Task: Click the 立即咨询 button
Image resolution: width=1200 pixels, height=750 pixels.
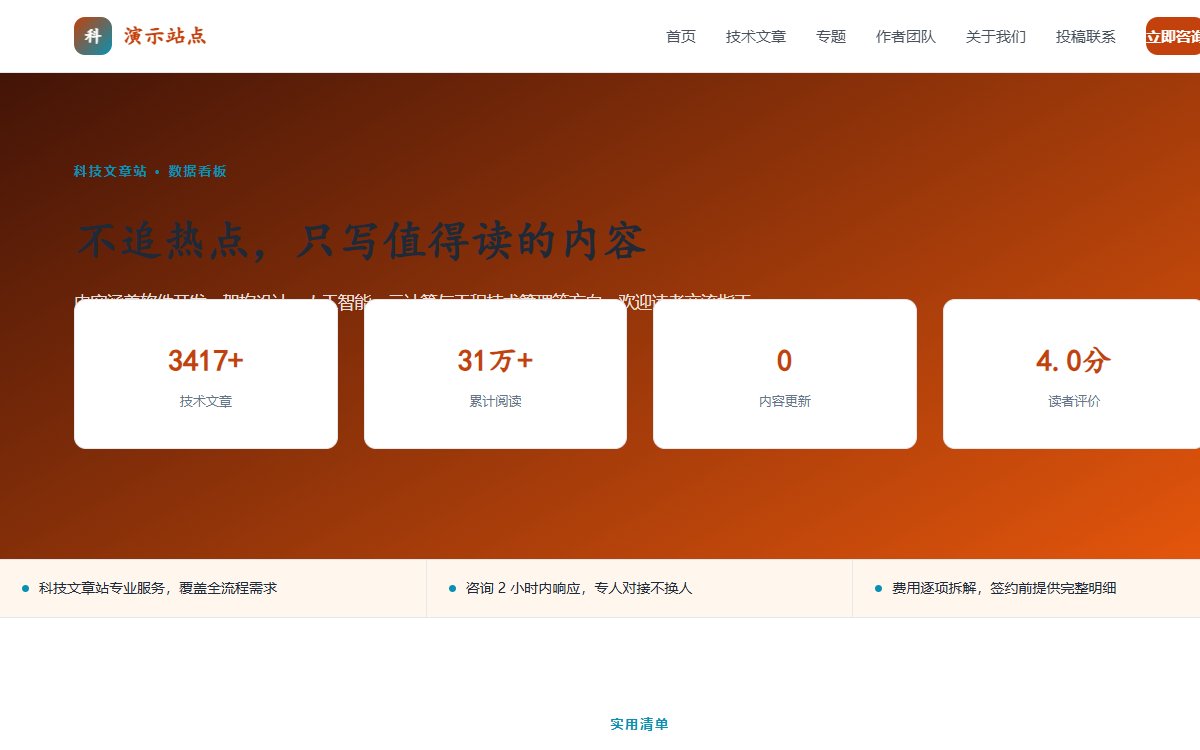Action: pyautogui.click(x=1173, y=36)
